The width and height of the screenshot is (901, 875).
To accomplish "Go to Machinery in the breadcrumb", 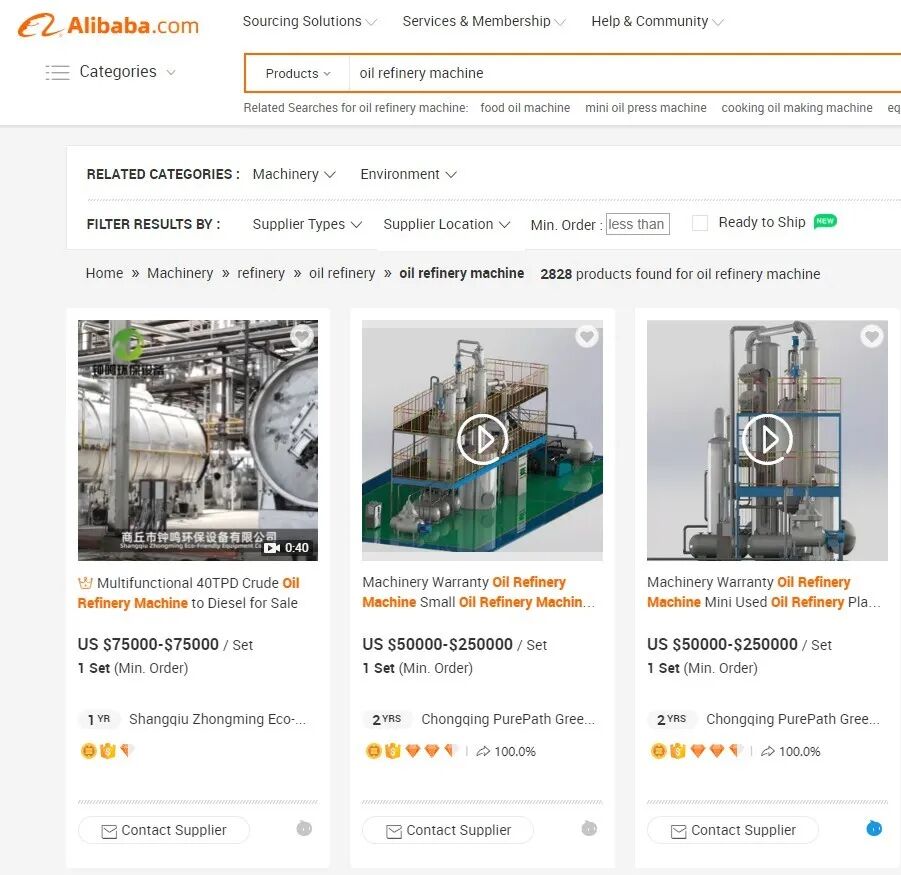I will pyautogui.click(x=180, y=273).
